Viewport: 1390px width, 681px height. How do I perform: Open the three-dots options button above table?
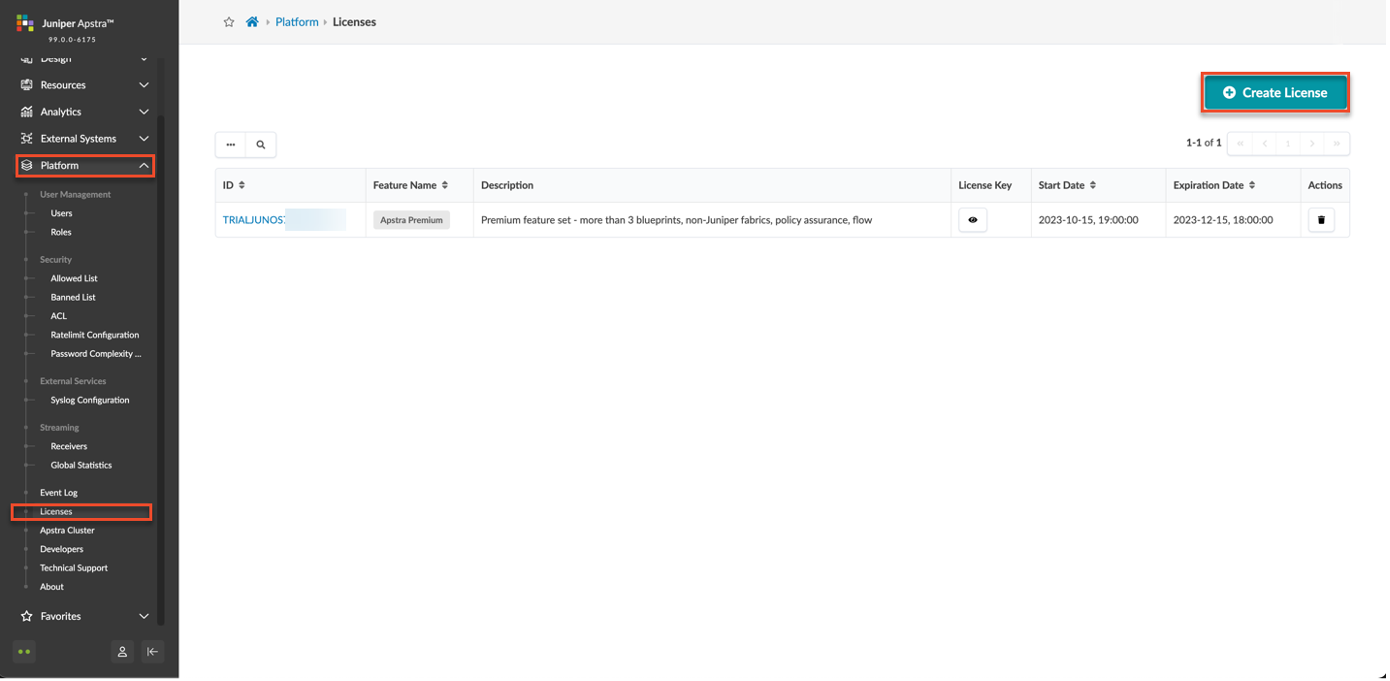pyautogui.click(x=231, y=145)
